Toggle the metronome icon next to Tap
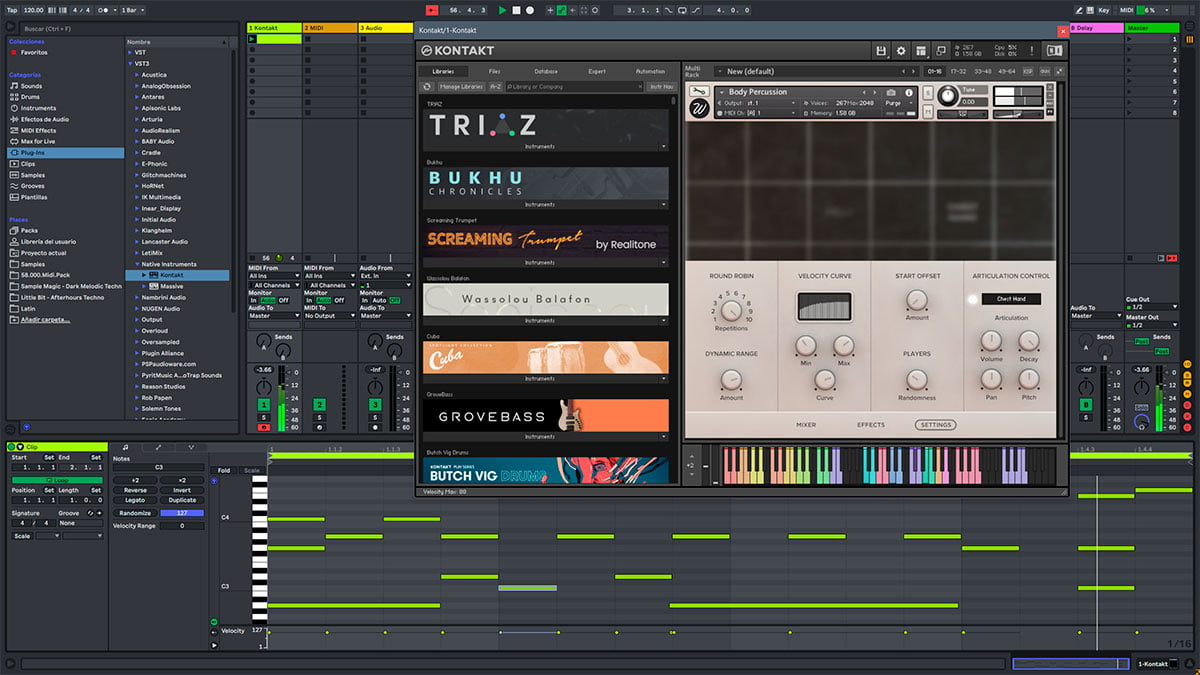The width and height of the screenshot is (1200, 675). tap(104, 10)
